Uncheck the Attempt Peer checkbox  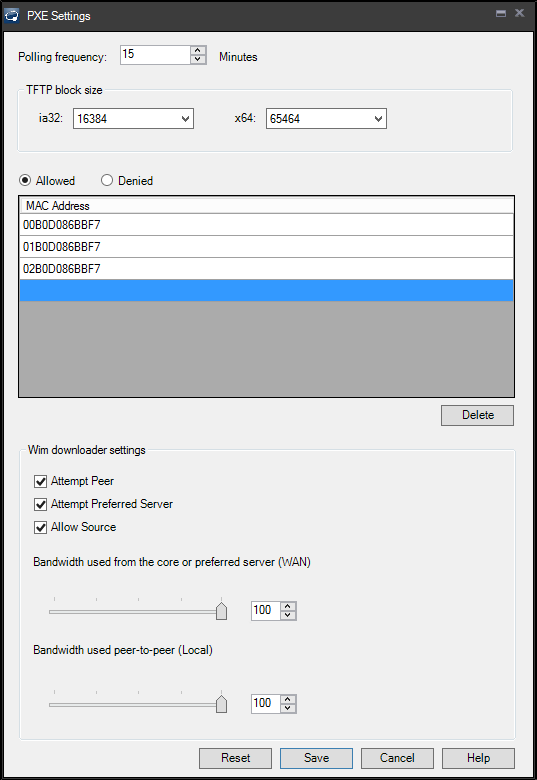(x=40, y=481)
